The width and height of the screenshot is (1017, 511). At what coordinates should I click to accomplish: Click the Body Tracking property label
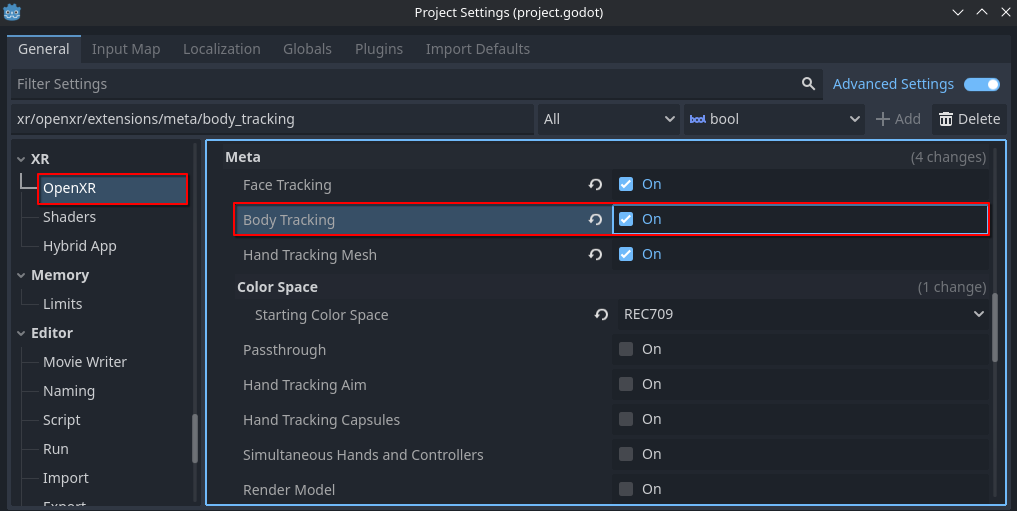tap(289, 220)
